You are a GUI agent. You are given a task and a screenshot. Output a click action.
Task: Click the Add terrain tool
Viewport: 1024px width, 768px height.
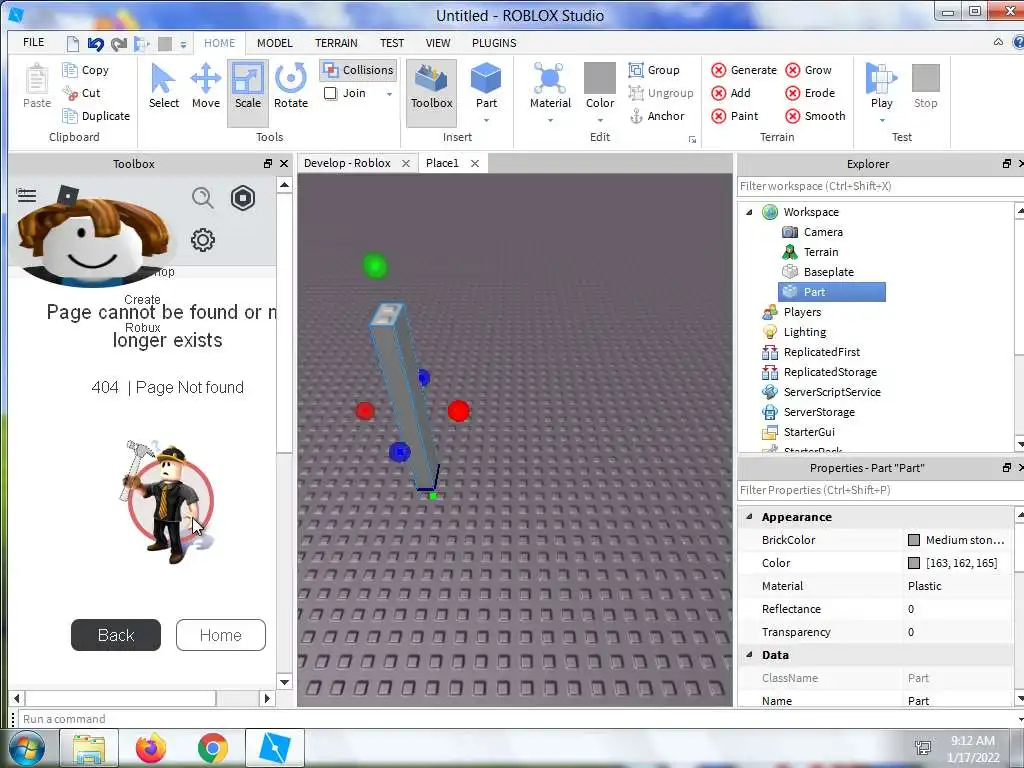731,93
